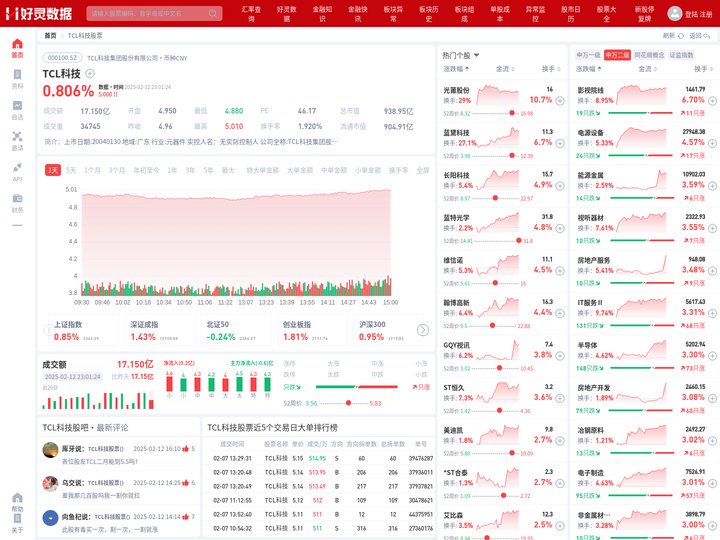This screenshot has width=720, height=540.
Task: Add 蓝黛科技 with its plus icon
Action: (x=560, y=143)
